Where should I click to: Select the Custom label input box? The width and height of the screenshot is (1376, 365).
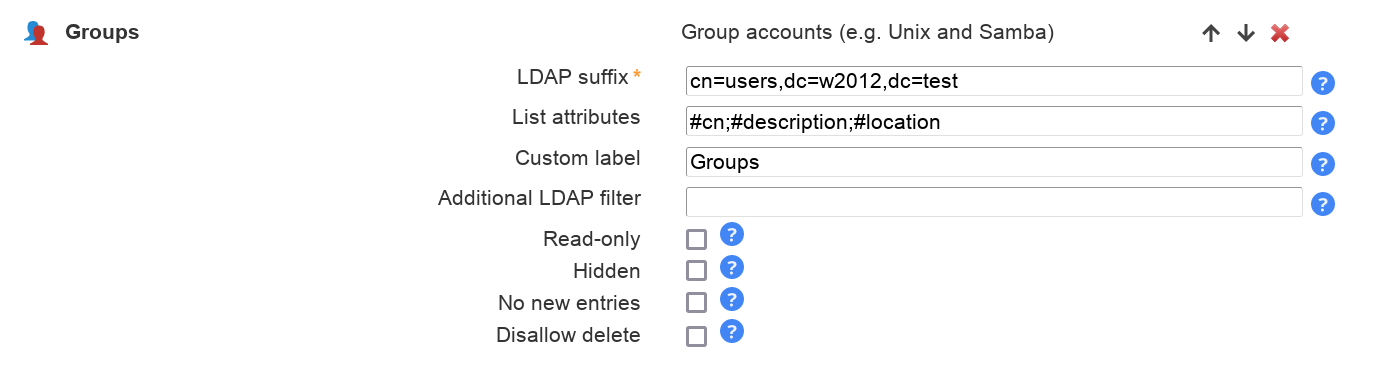coord(994,162)
